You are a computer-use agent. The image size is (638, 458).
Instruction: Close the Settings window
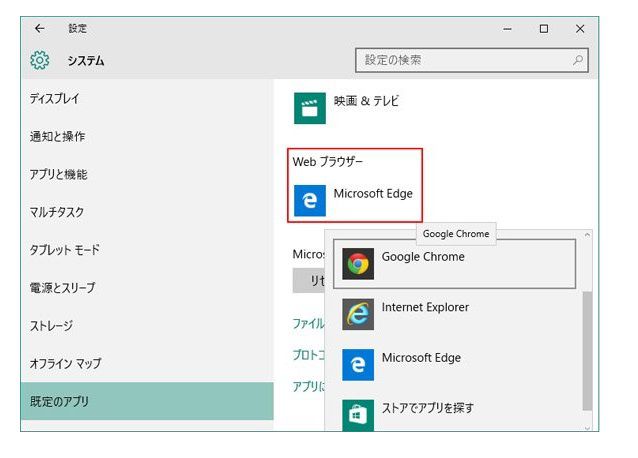tap(580, 29)
